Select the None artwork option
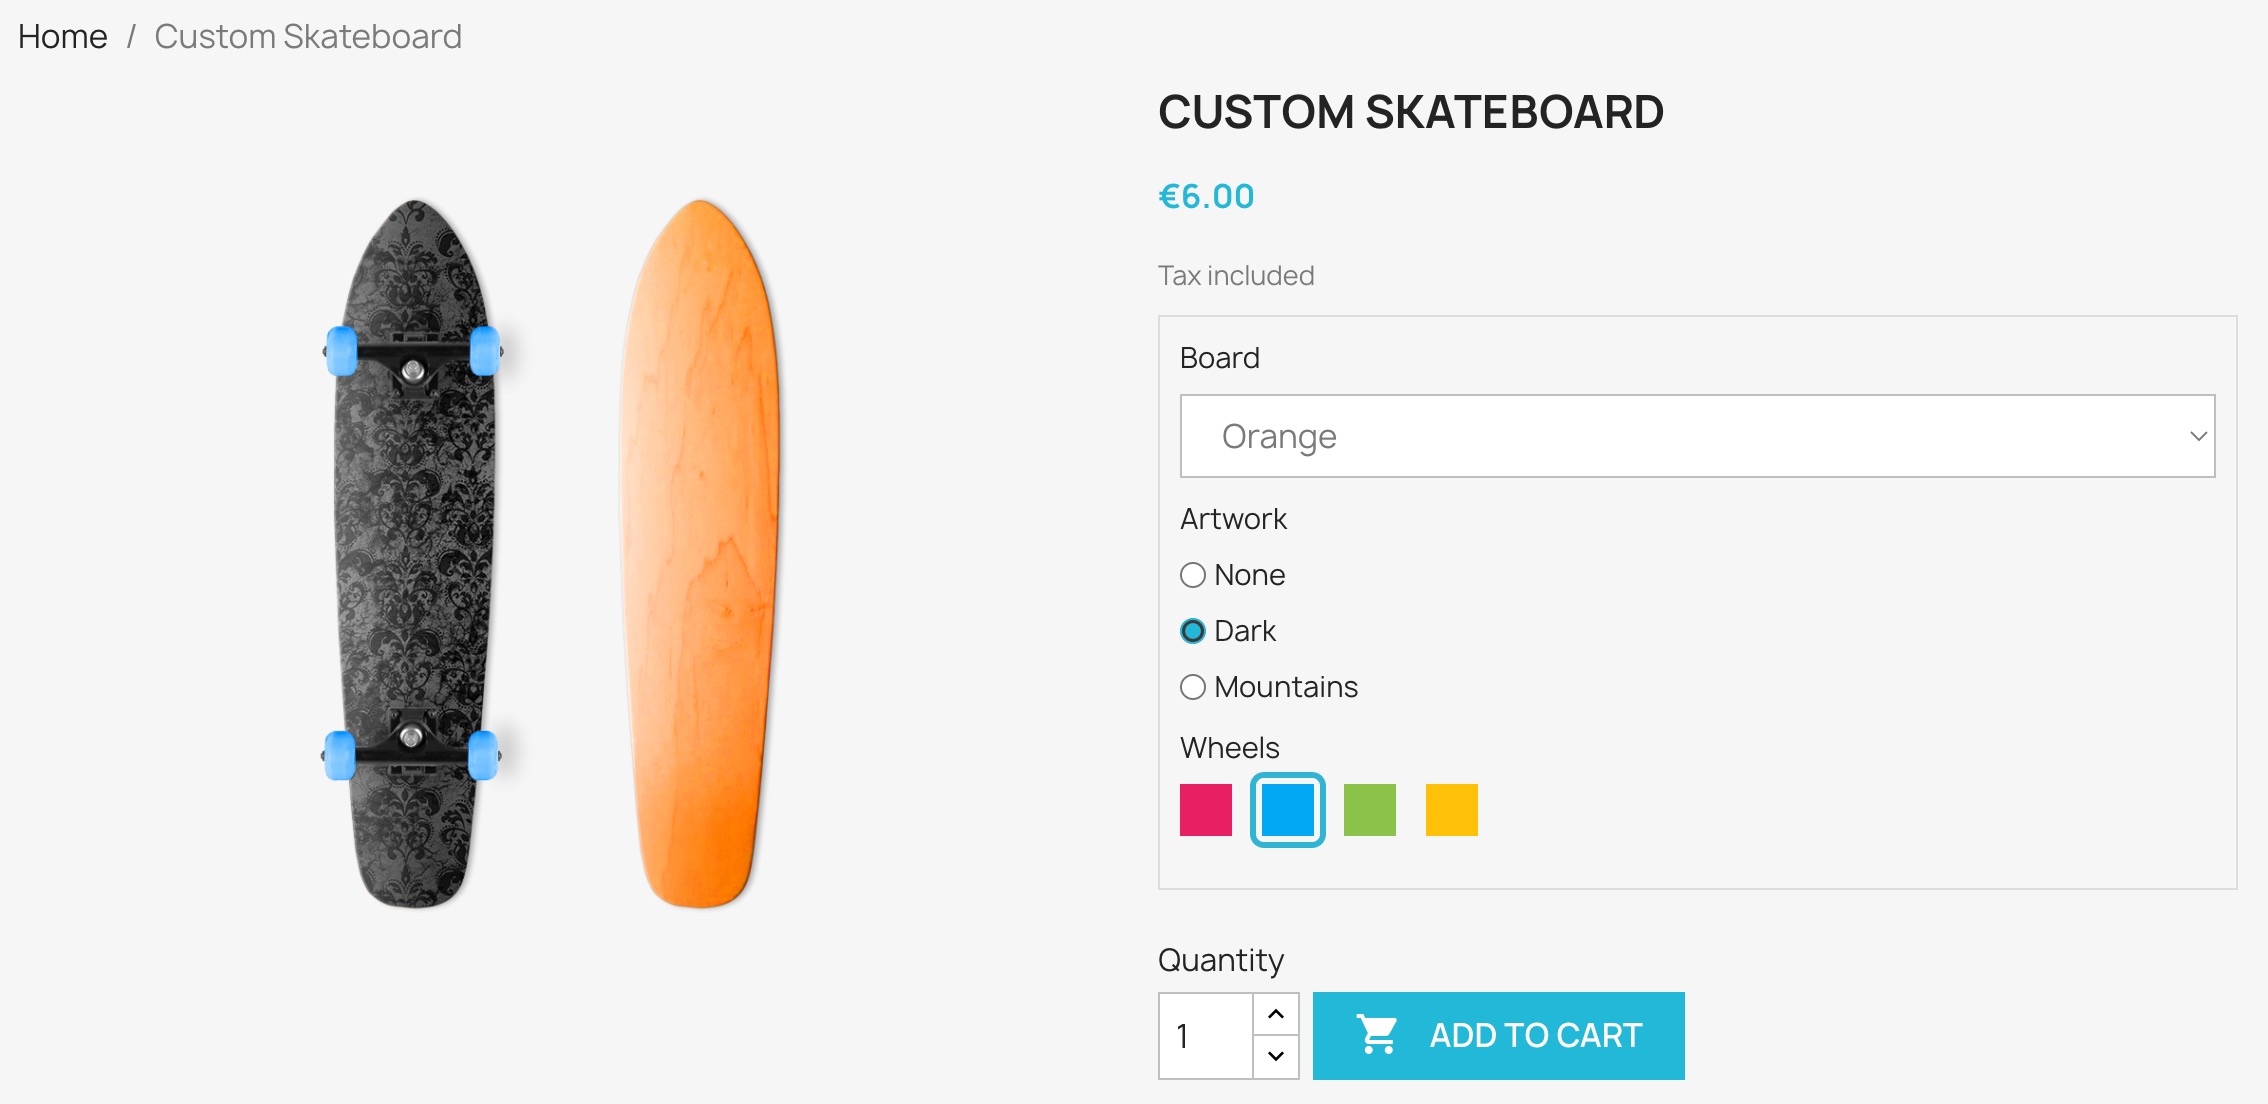Viewport: 2268px width, 1104px height. (1193, 575)
